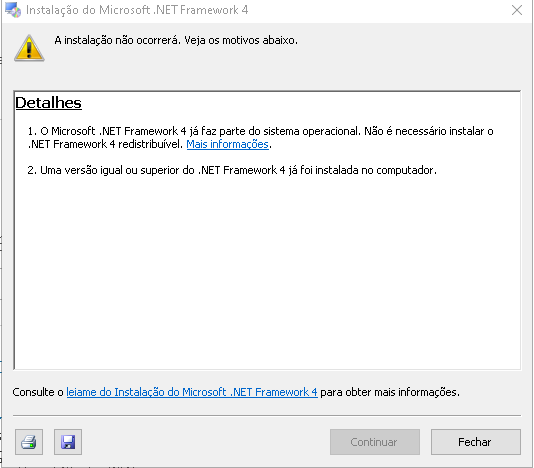Close the dialog with the X button
Screen dimensions: 534x468
tap(517, 10)
